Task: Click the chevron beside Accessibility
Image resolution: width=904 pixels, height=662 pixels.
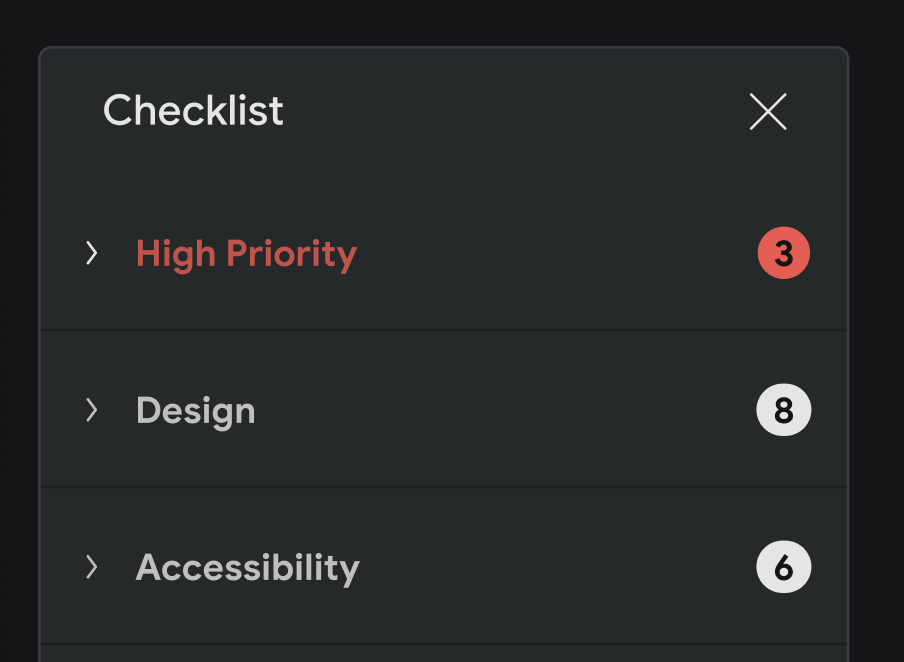Action: tap(91, 567)
